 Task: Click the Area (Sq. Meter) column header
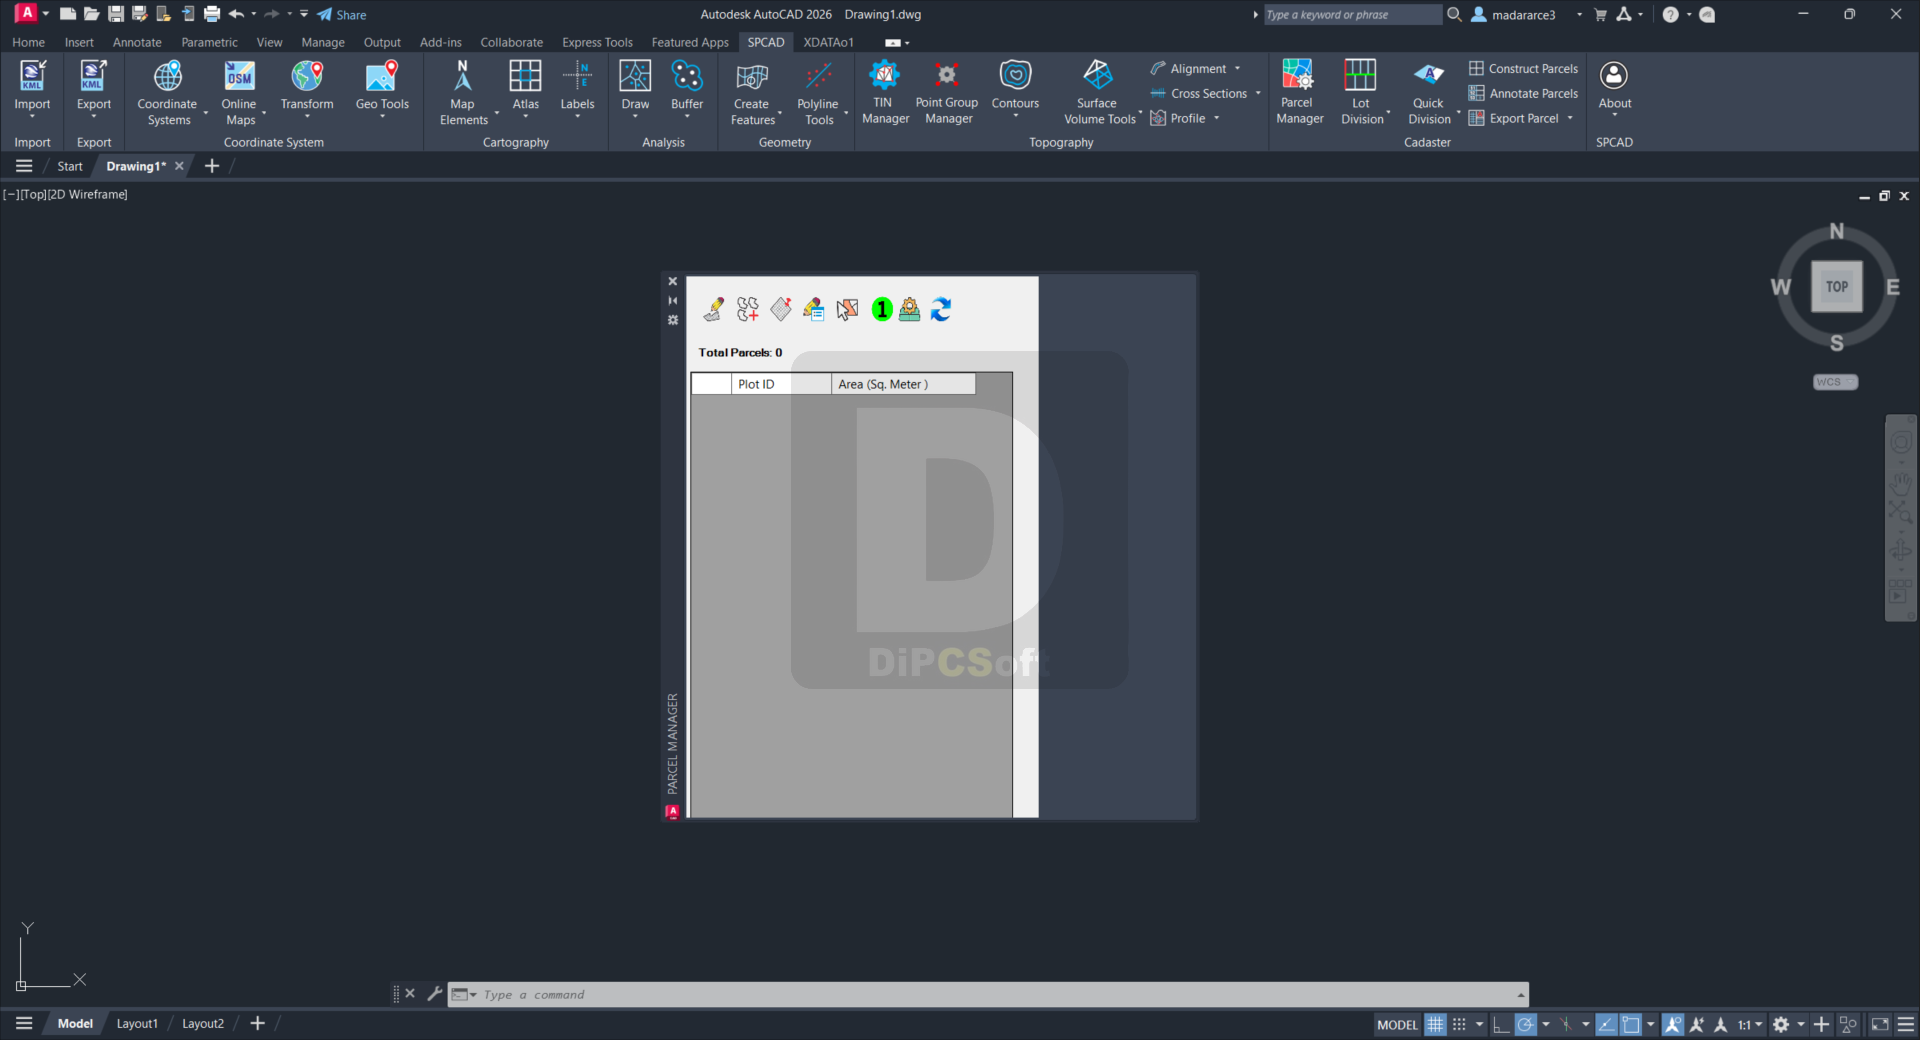coord(903,384)
